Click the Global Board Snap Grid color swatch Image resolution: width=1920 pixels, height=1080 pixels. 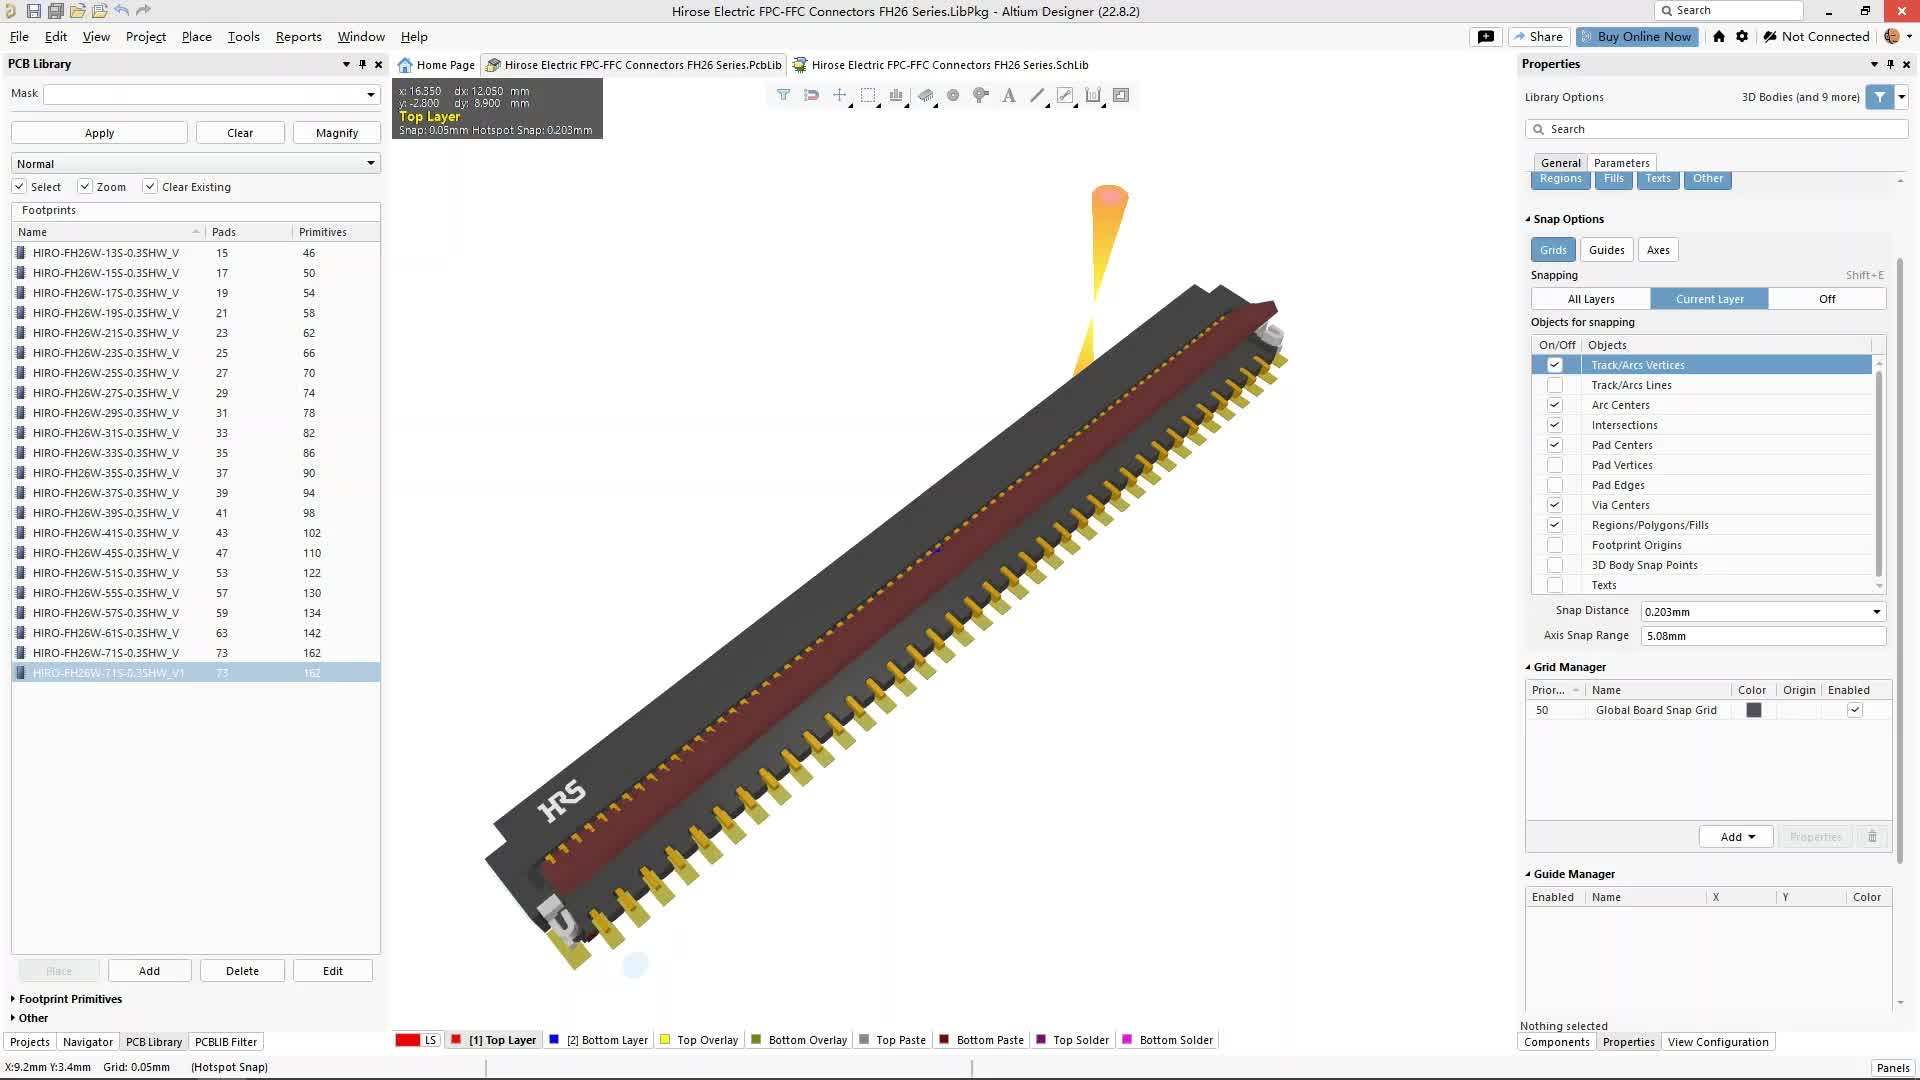pos(1753,710)
